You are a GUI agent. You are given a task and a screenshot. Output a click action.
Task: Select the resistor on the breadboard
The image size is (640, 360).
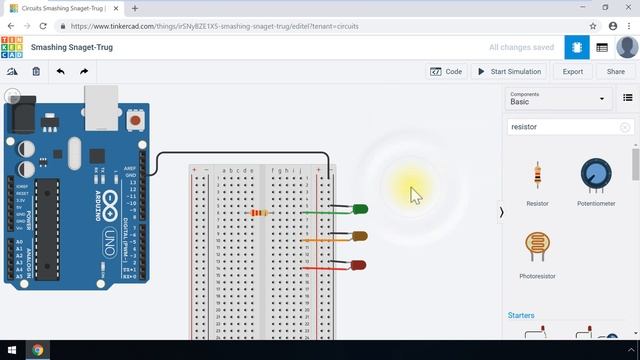[x=259, y=213]
